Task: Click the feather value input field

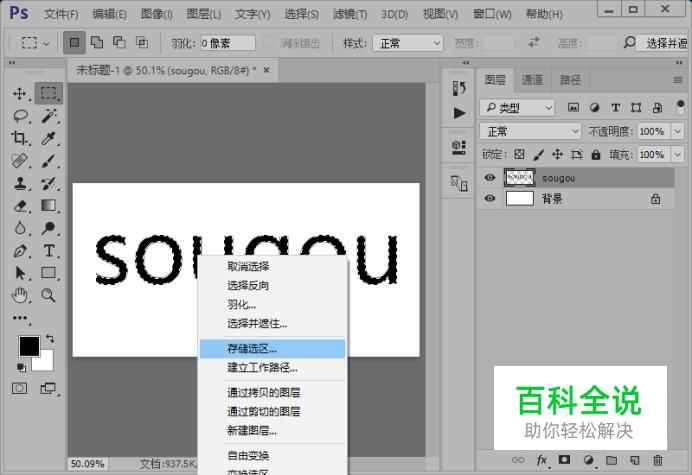Action: click(228, 43)
